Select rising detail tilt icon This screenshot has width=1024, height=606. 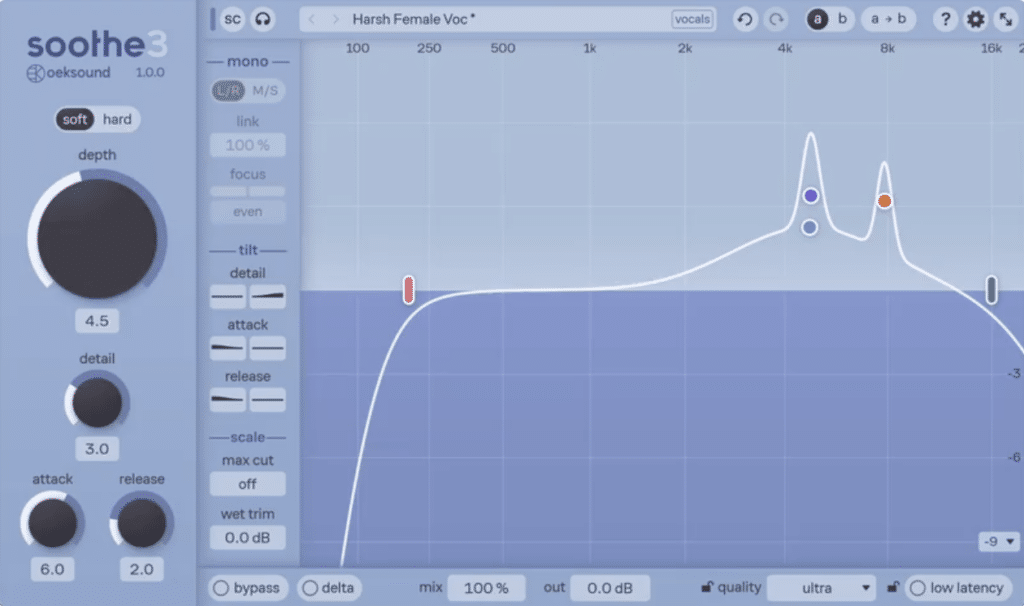(x=267, y=296)
